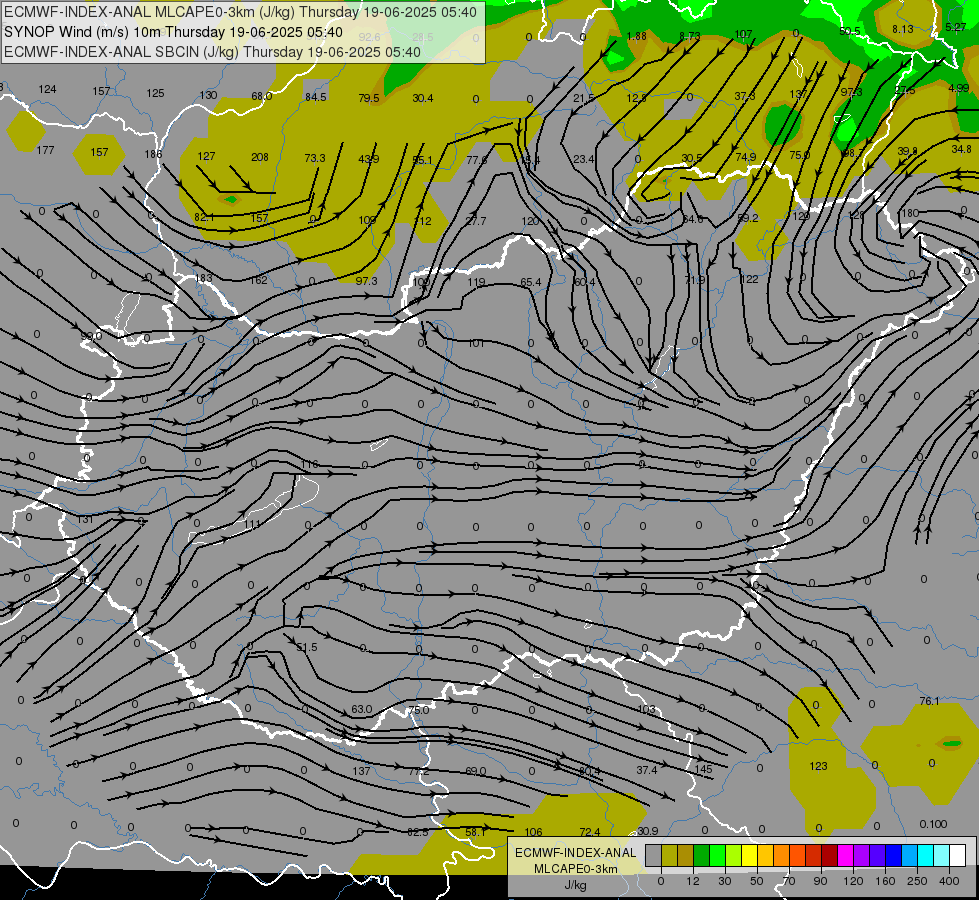Click the pale cyan legend swatch left of tick 400
The image size is (979, 900).
pos(942,855)
